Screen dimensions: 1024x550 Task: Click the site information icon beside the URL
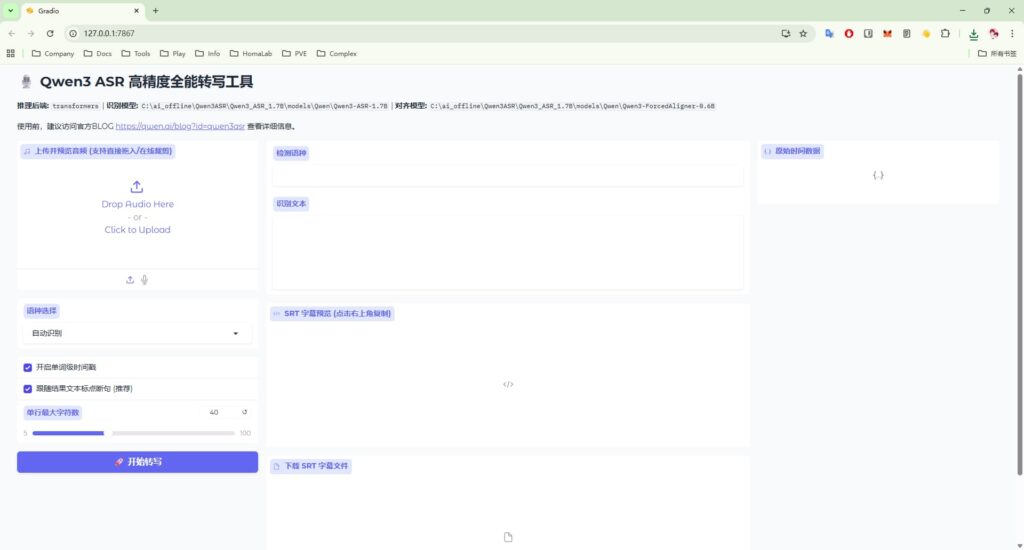[73, 33]
